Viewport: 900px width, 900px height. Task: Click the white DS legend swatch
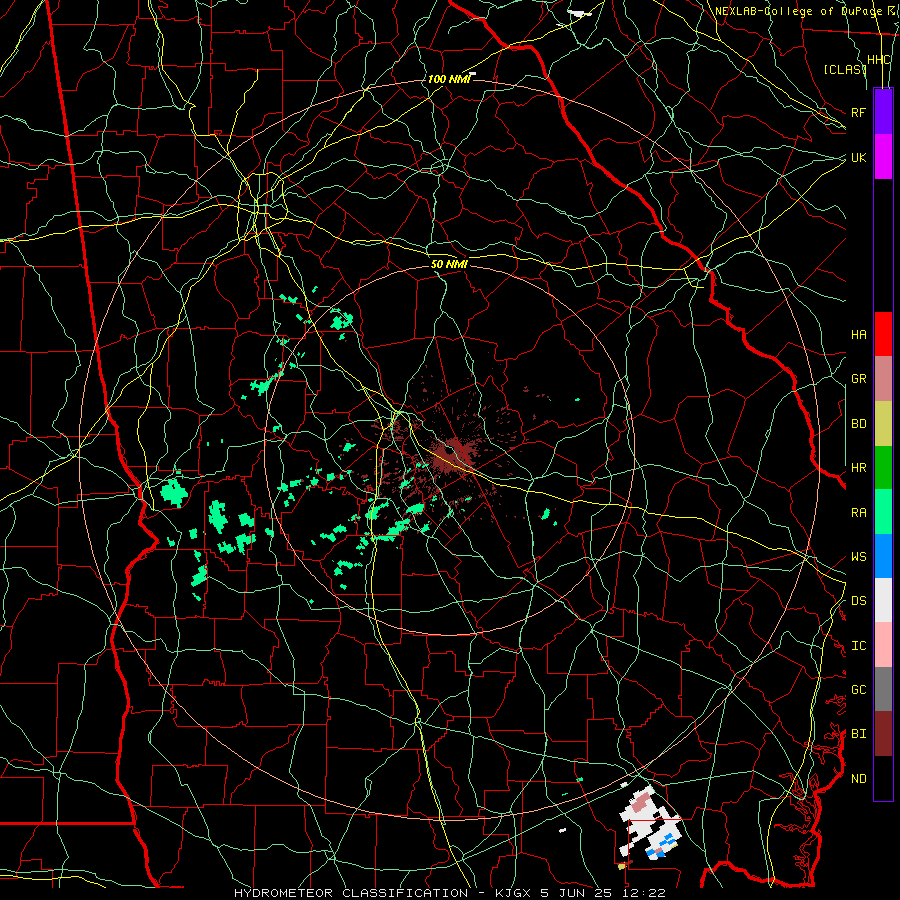(883, 600)
